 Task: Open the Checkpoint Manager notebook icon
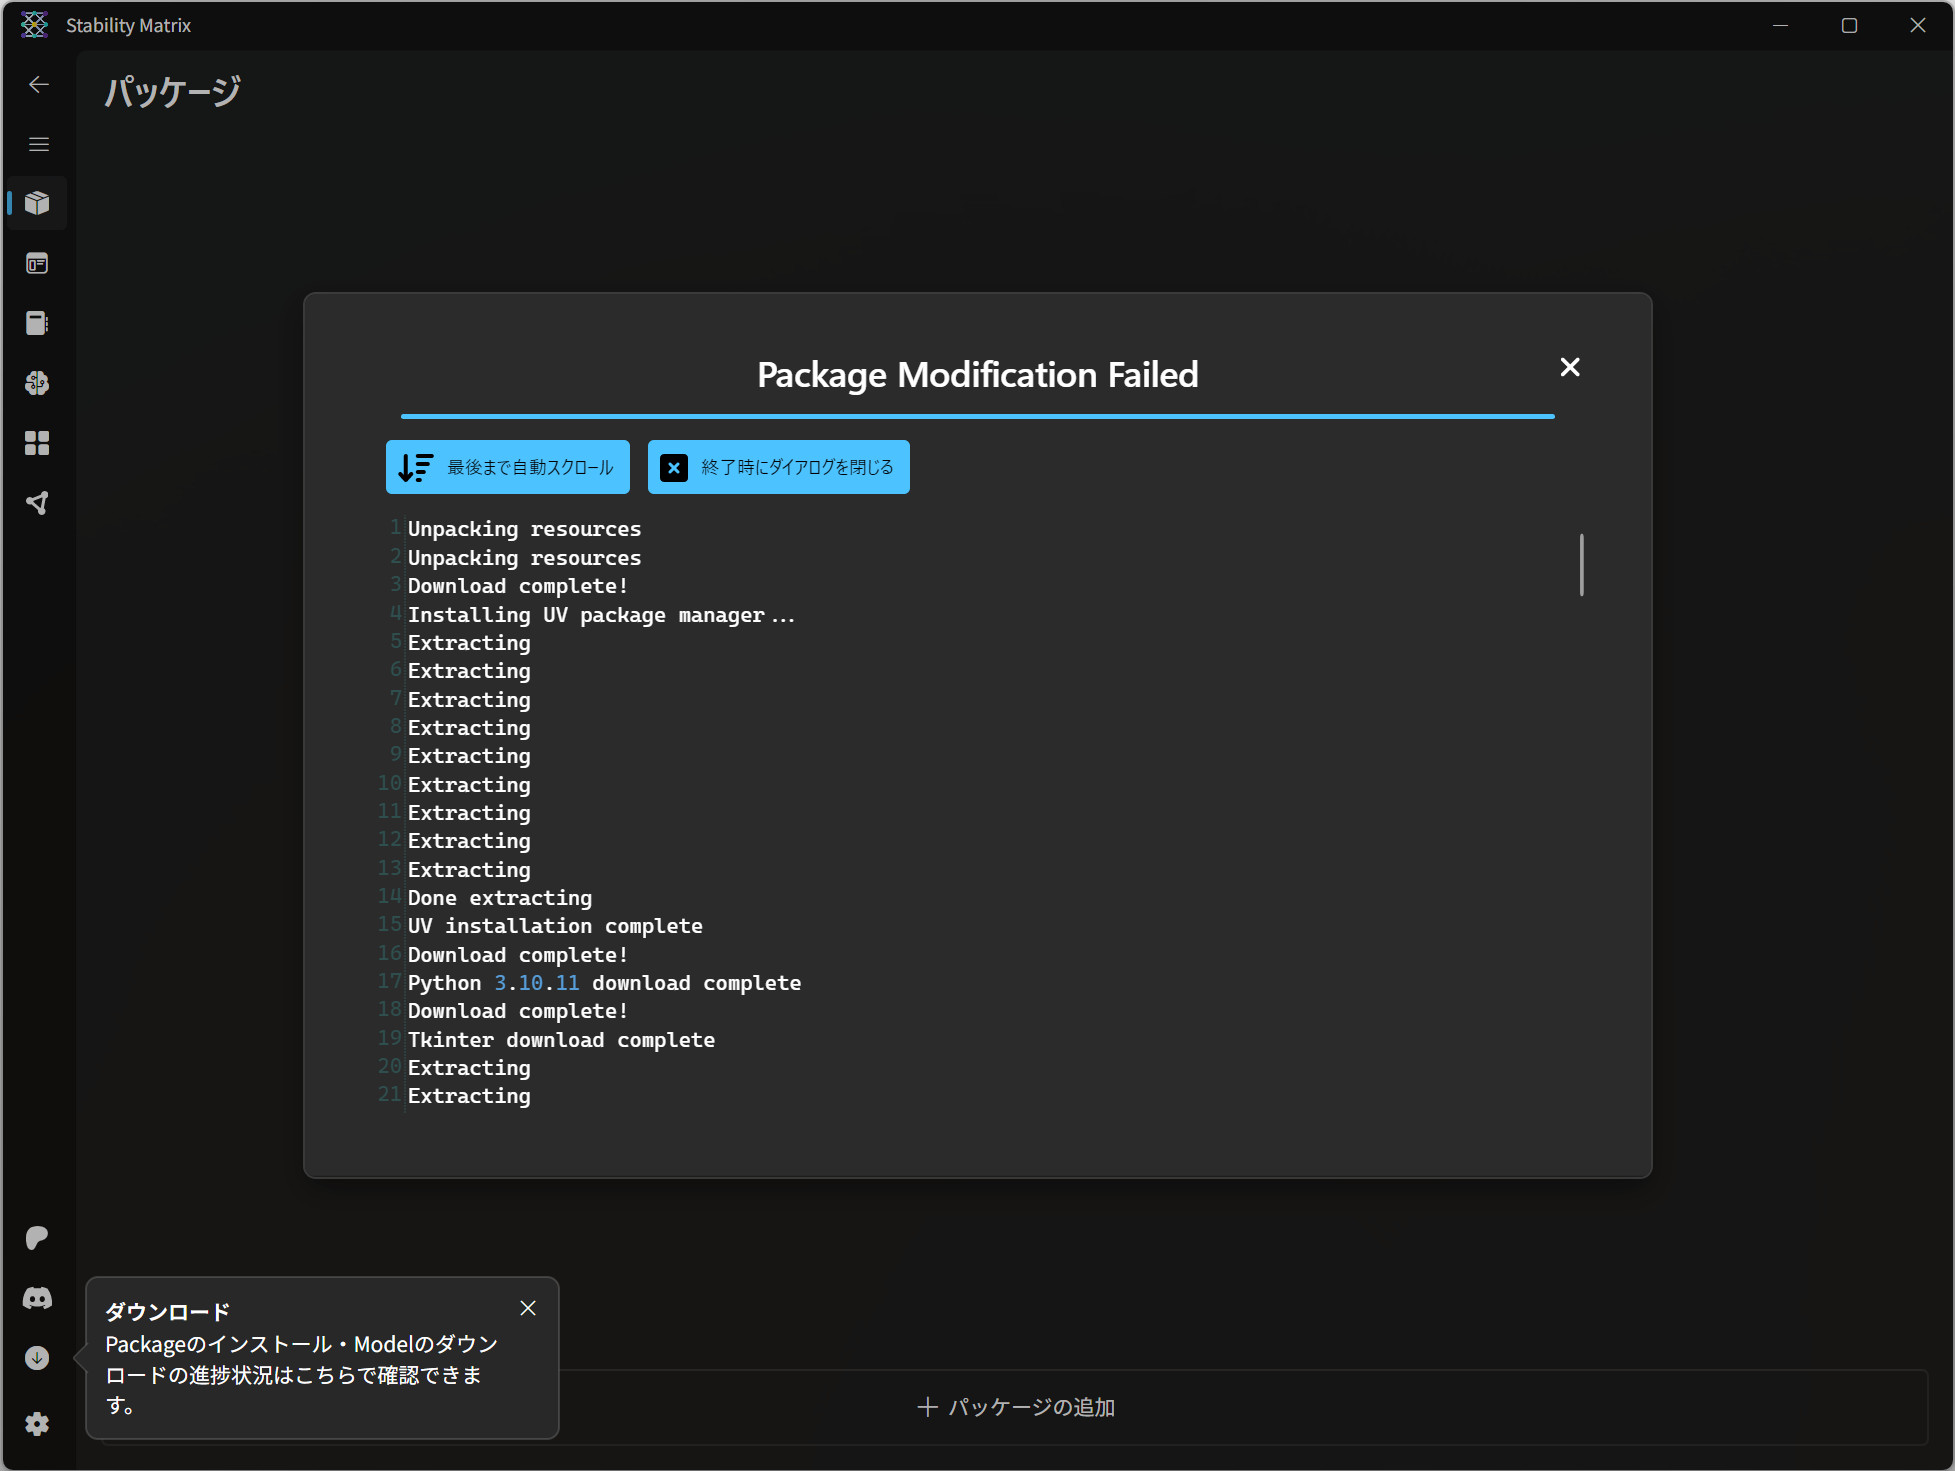[x=38, y=323]
